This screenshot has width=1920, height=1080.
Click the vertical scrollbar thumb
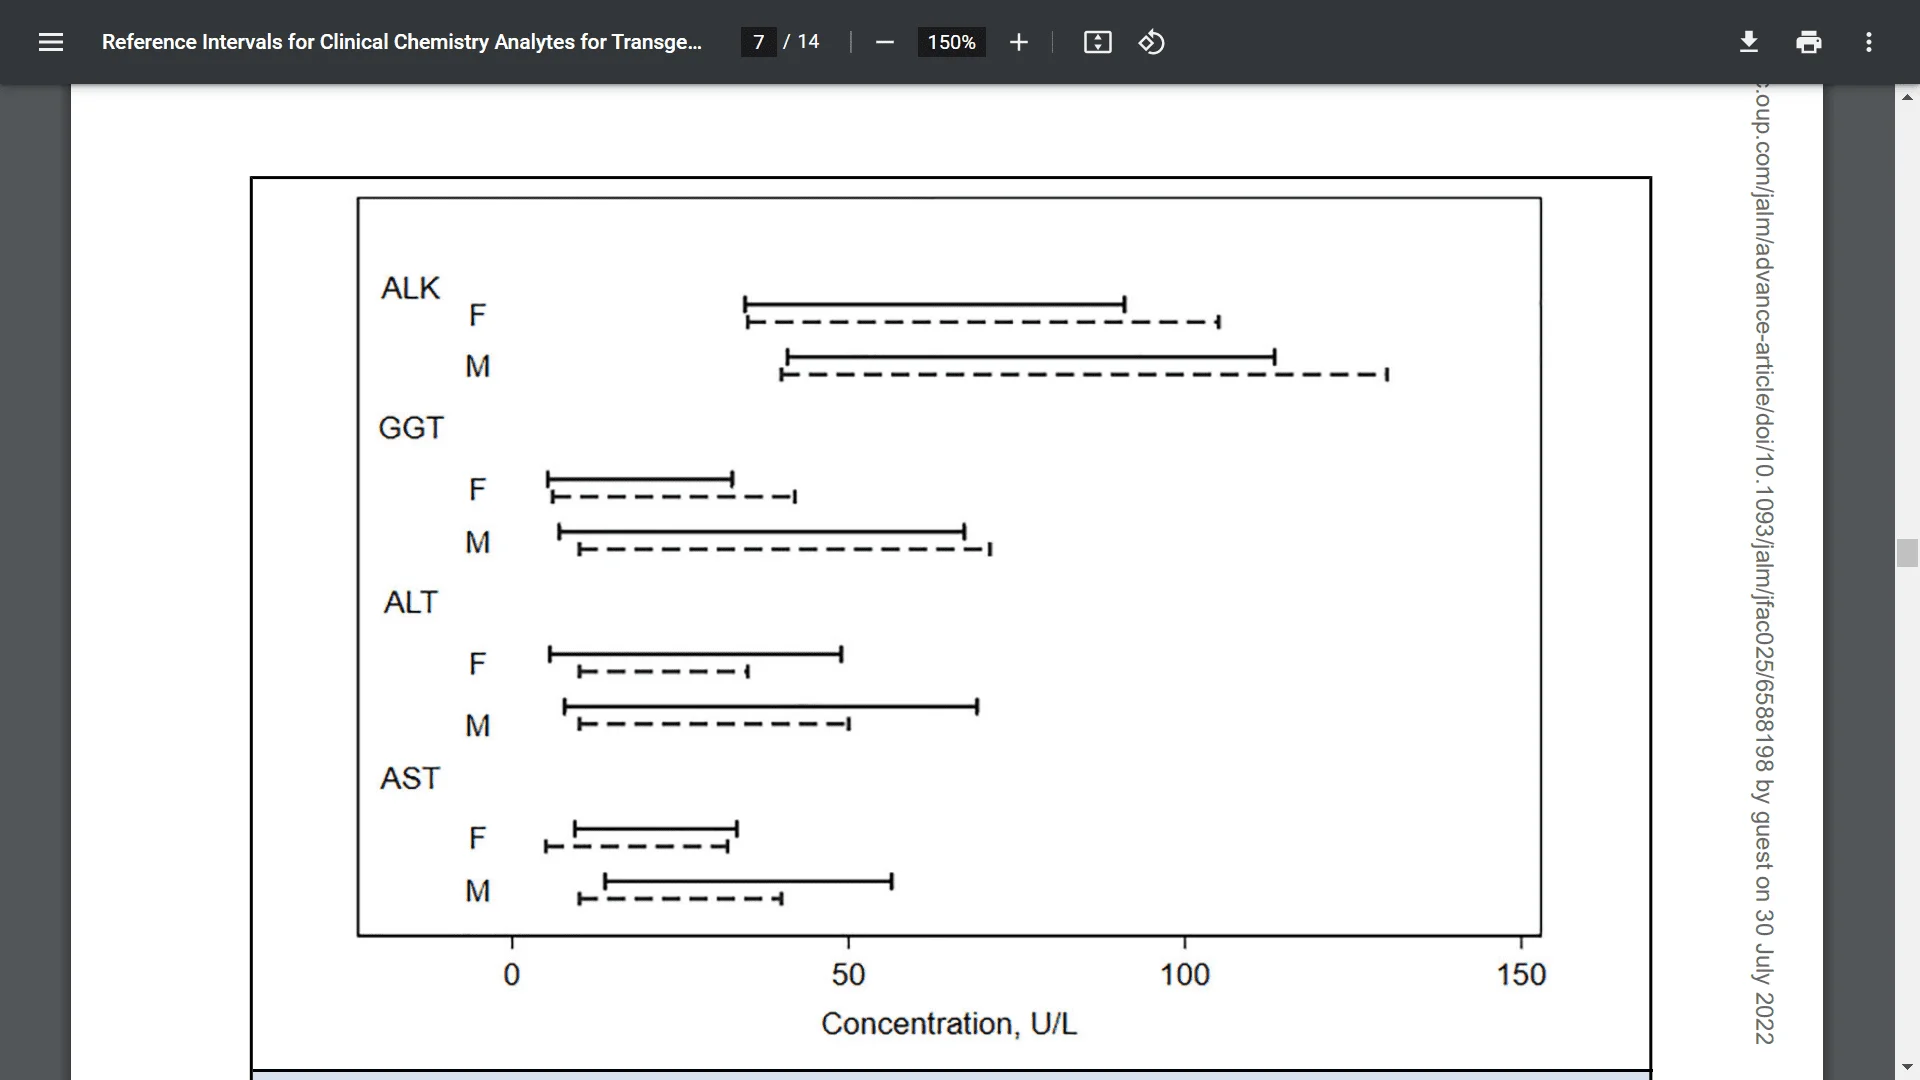pos(1907,553)
